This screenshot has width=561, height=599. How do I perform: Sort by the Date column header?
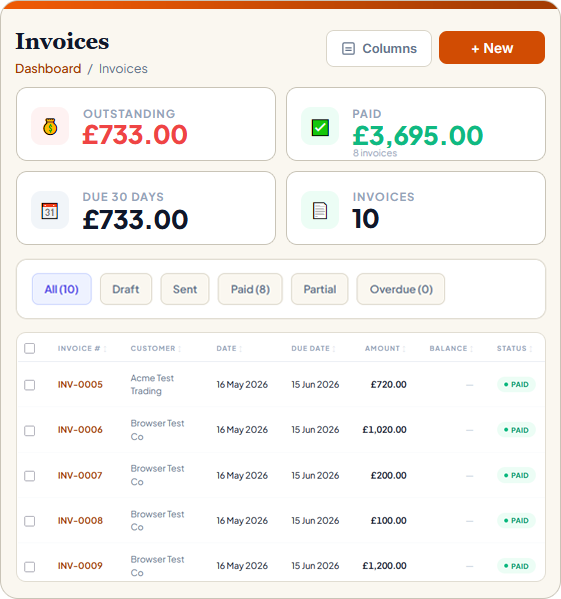pos(229,348)
